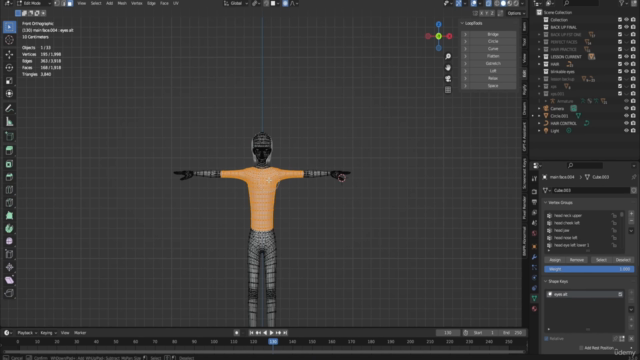
Task: Enable Add Rest Position checkbox
Action: 581,348
